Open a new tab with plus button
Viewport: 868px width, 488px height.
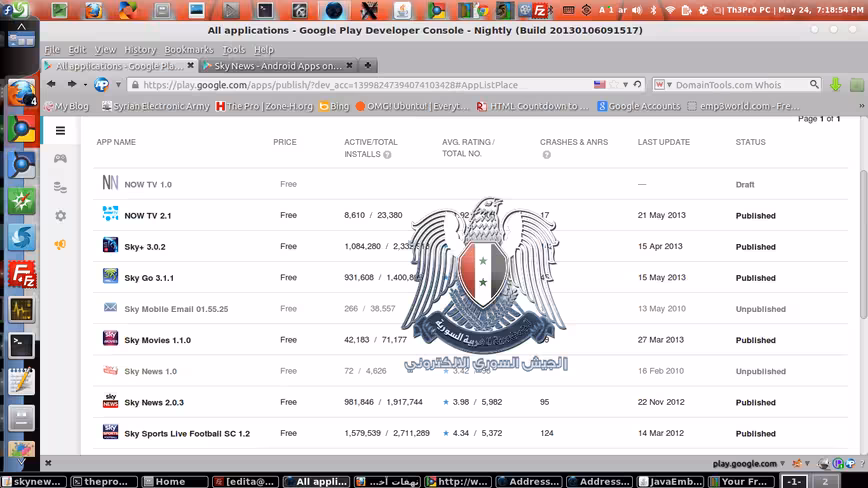[368, 66]
